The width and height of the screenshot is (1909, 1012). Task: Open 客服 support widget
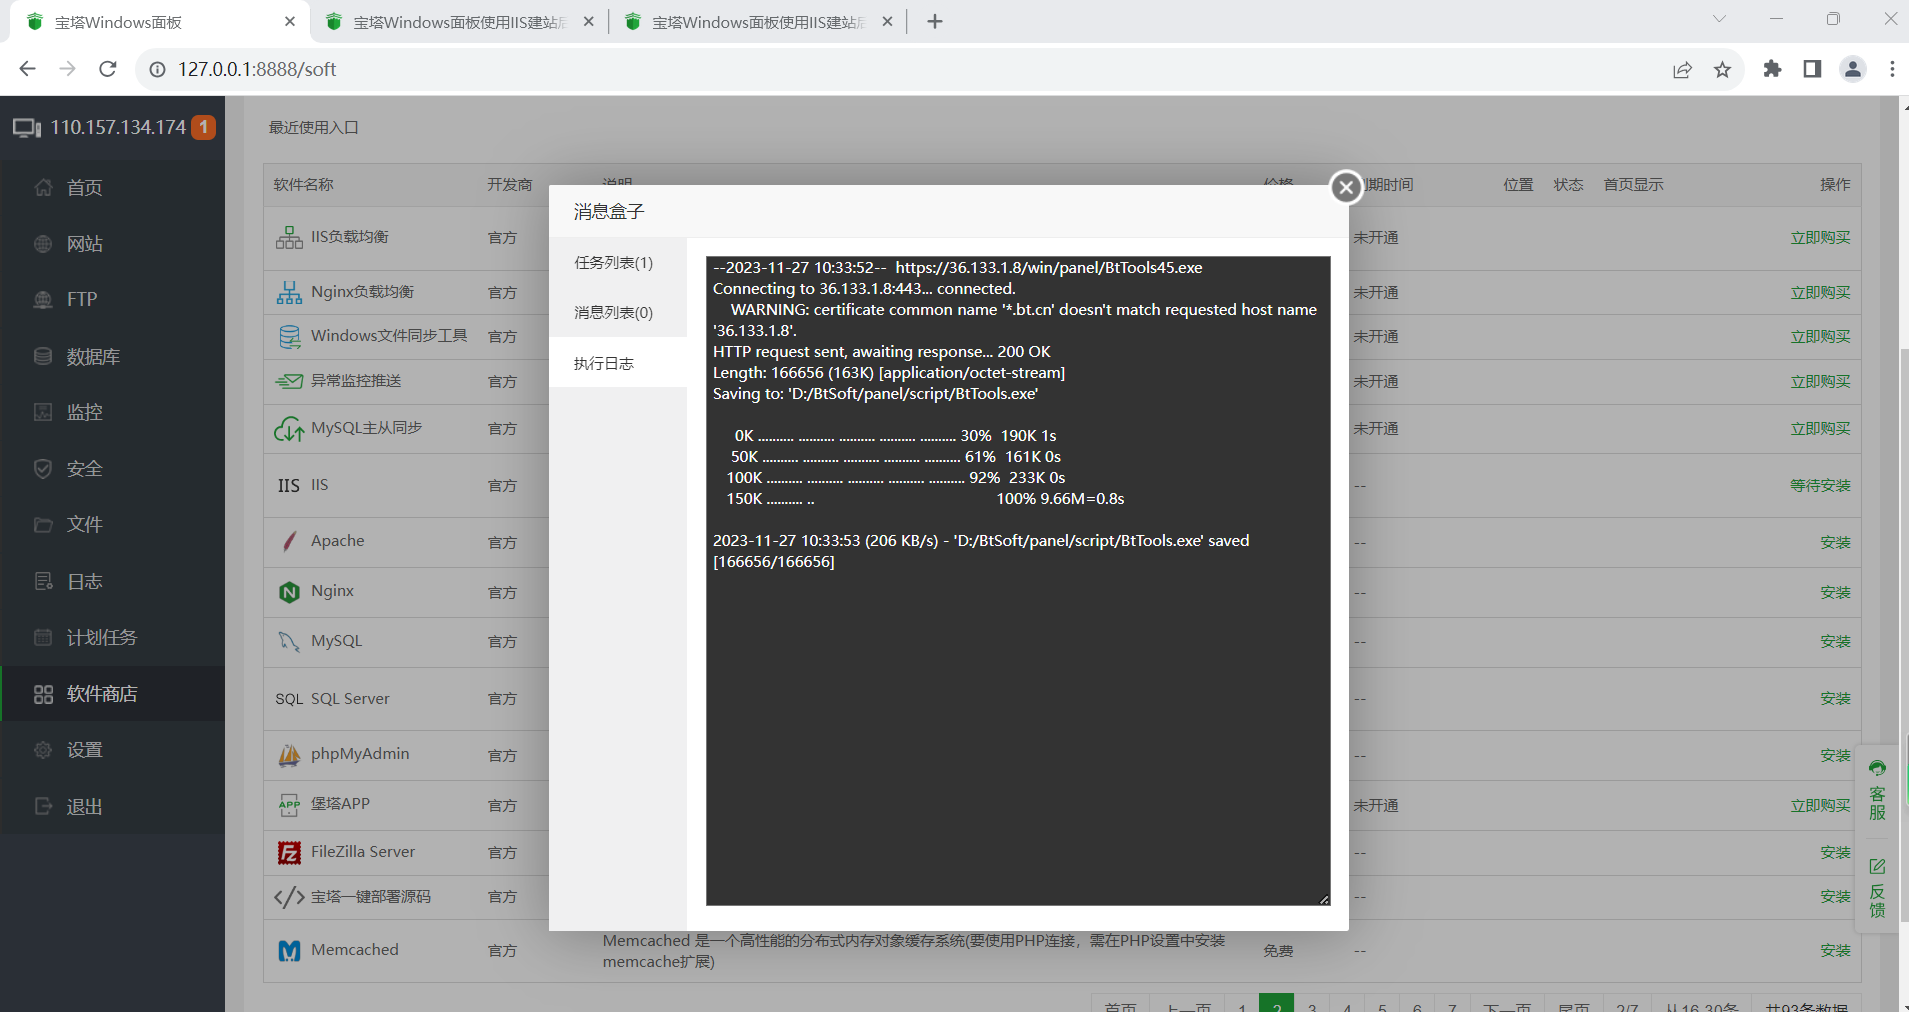pos(1877,790)
